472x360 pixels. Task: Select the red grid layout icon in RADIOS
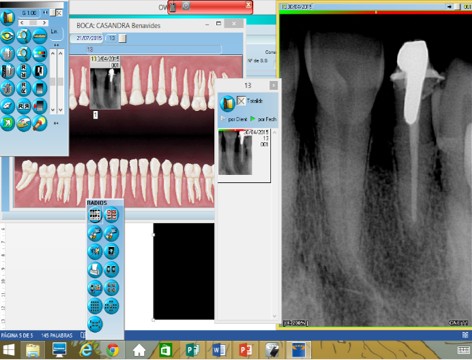111,215
